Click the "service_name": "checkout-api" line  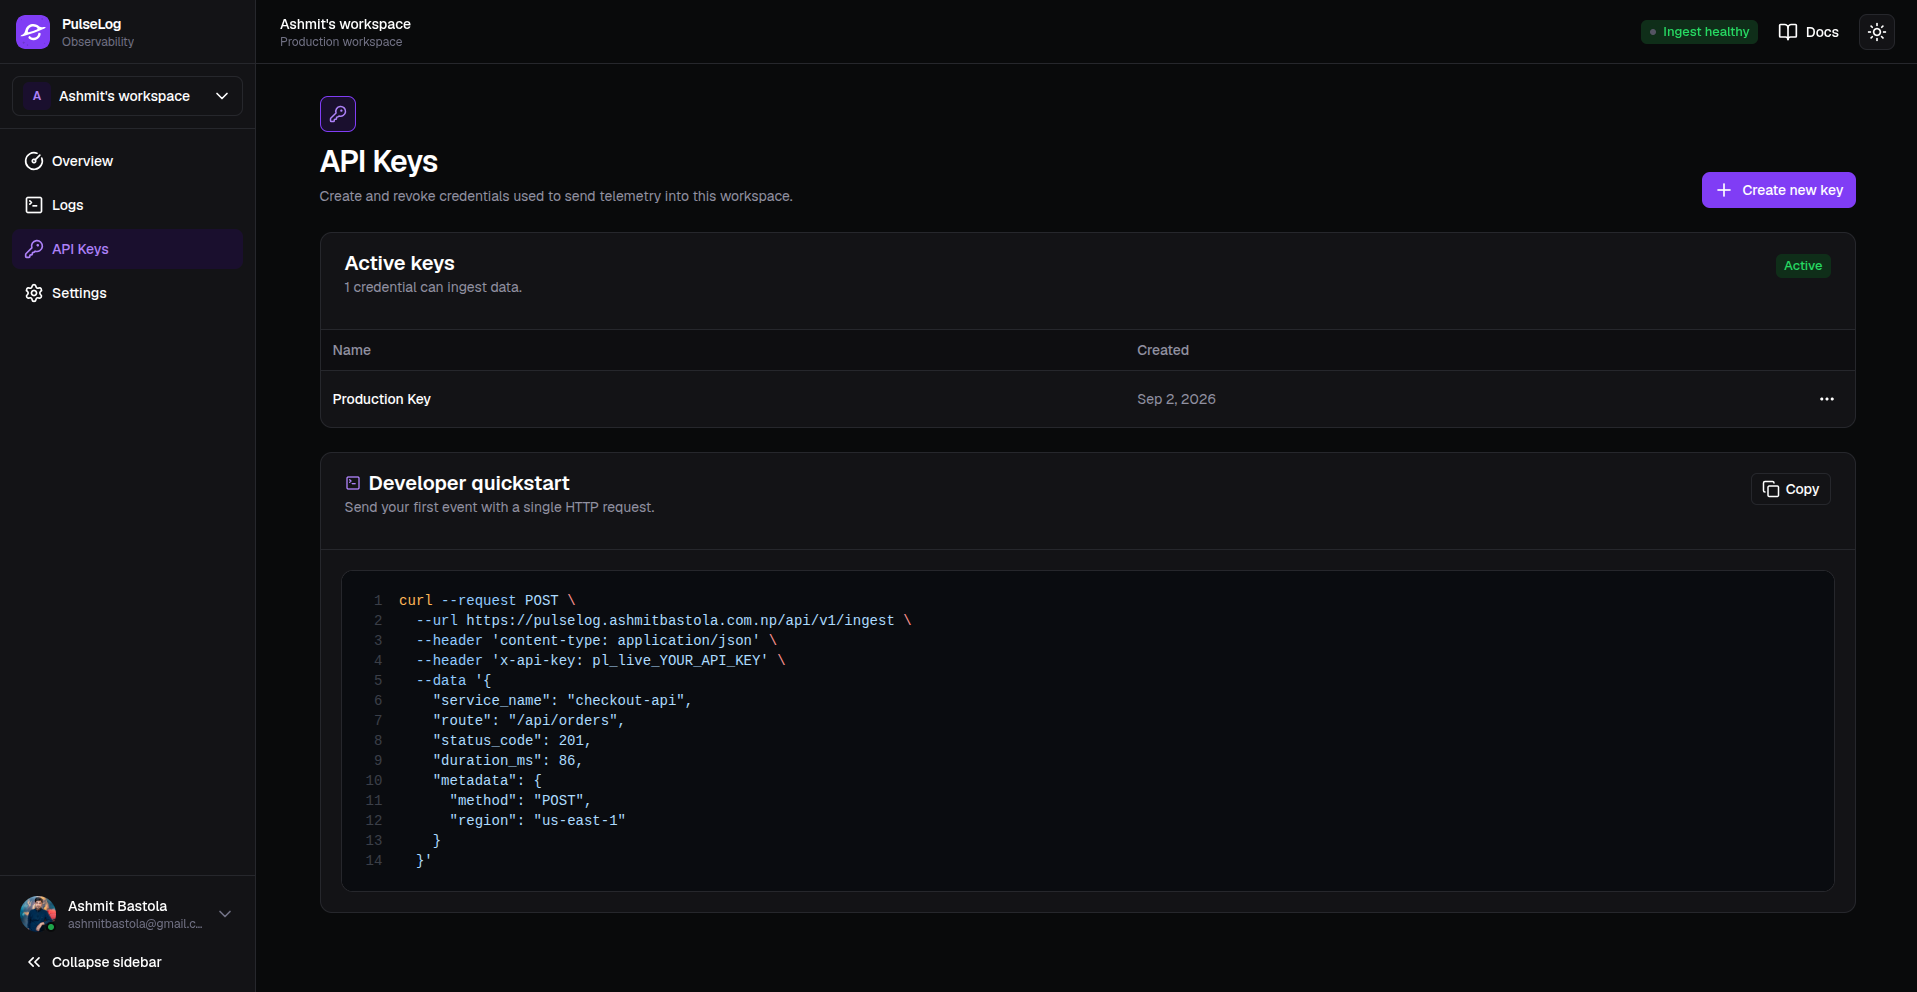tap(562, 700)
